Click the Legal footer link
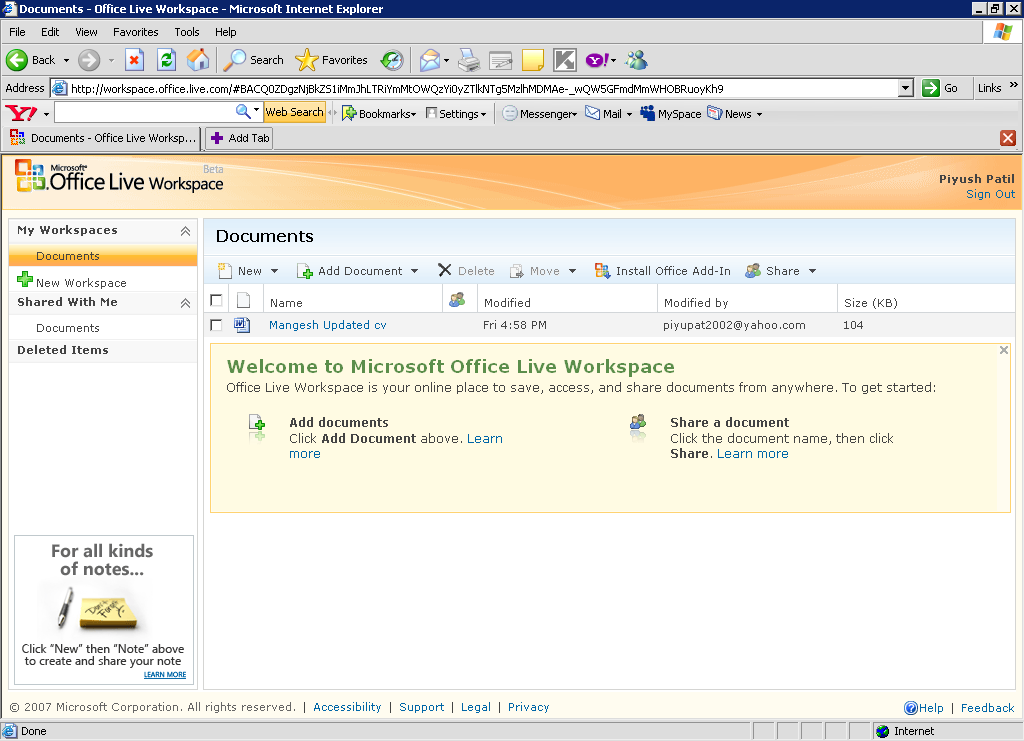Viewport: 1024px width, 741px height. 475,707
